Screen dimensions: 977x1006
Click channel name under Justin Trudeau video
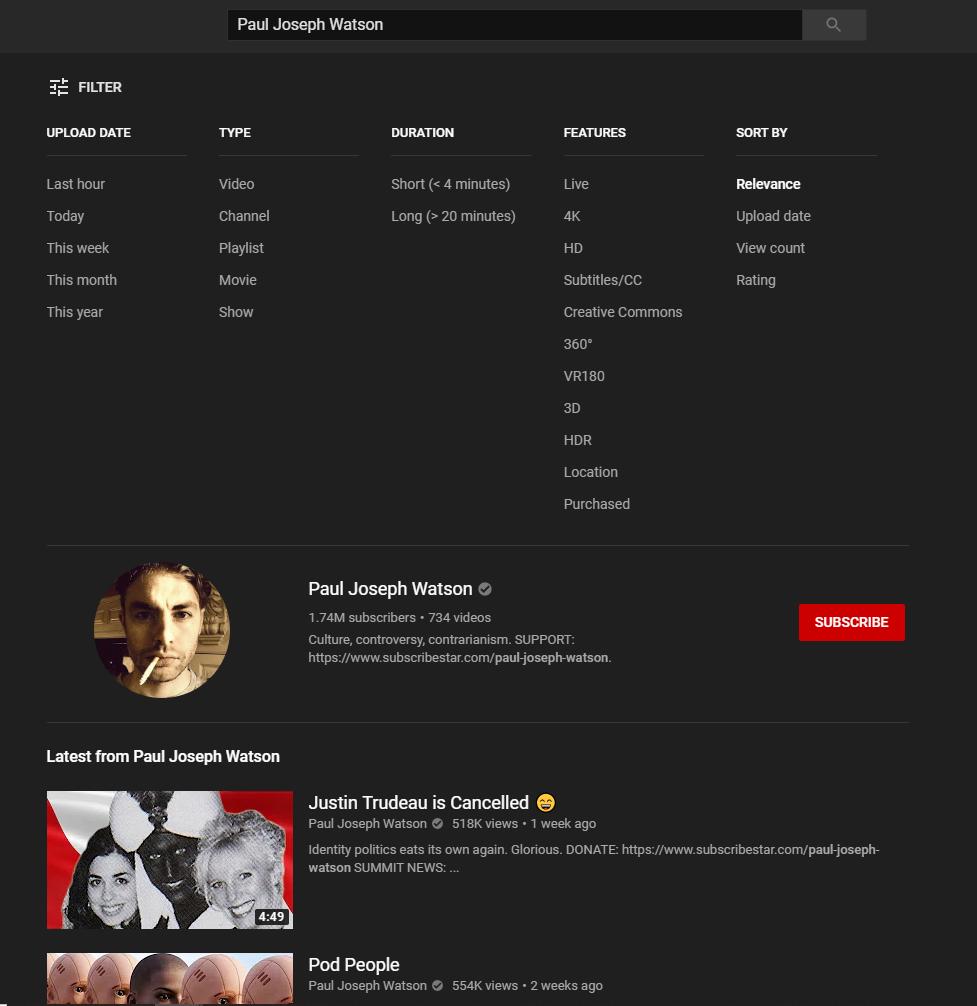pyautogui.click(x=367, y=824)
